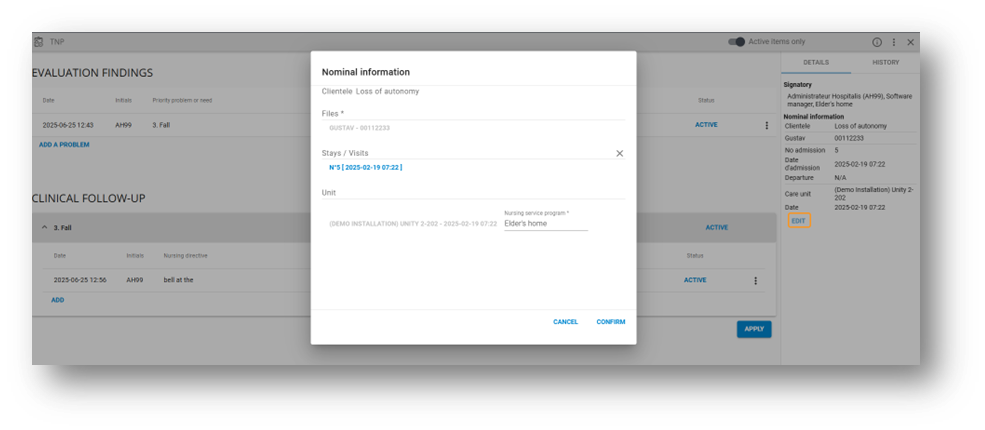Collapse the 3. Fall follow-up section
Screen dimensions: 985x430
point(44,227)
